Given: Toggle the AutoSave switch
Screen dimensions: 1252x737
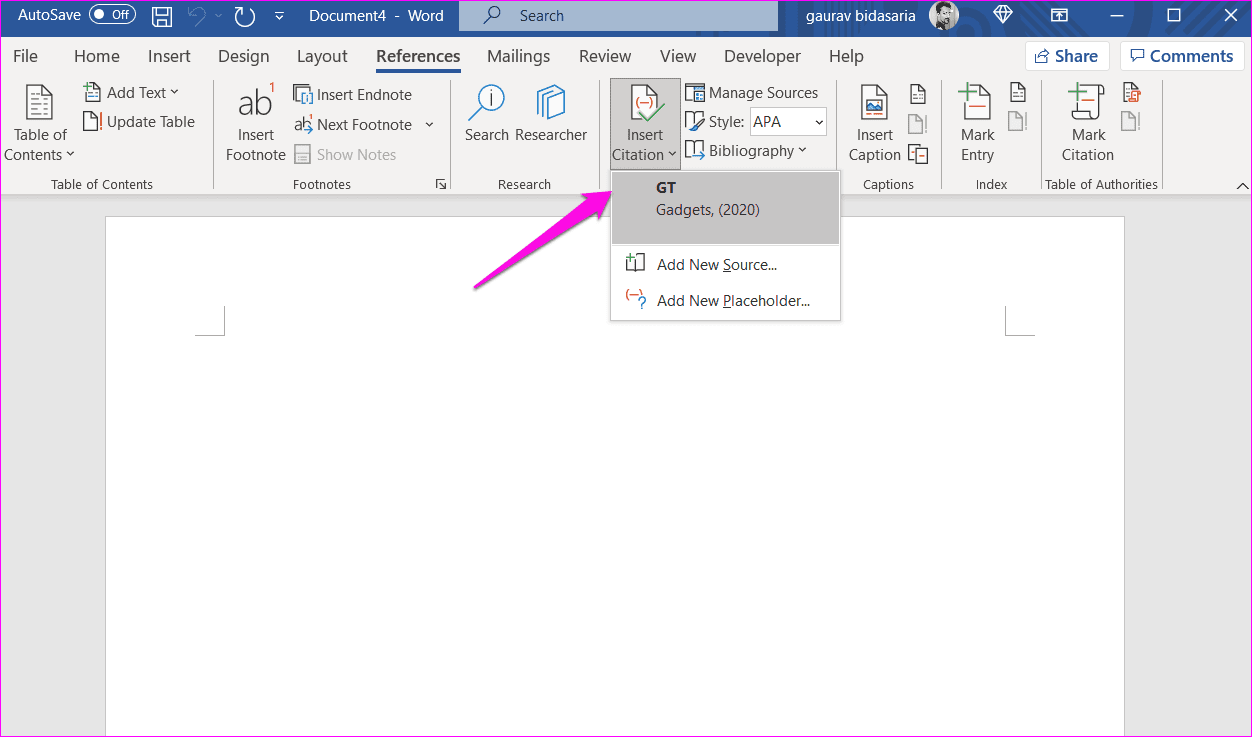Looking at the screenshot, I should 112,15.
